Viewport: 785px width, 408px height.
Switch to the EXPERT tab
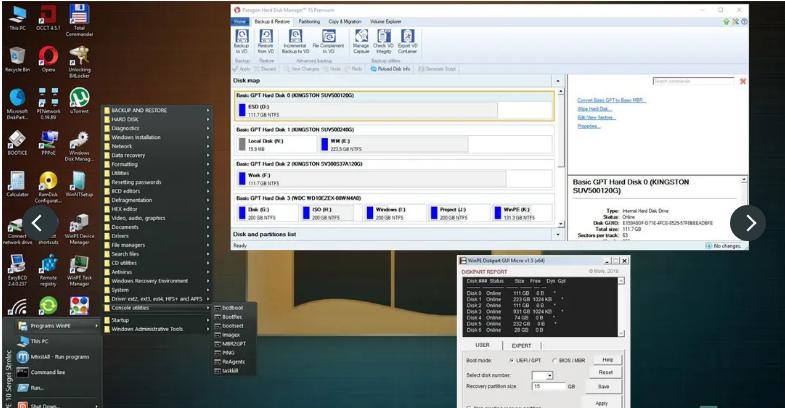click(520, 345)
